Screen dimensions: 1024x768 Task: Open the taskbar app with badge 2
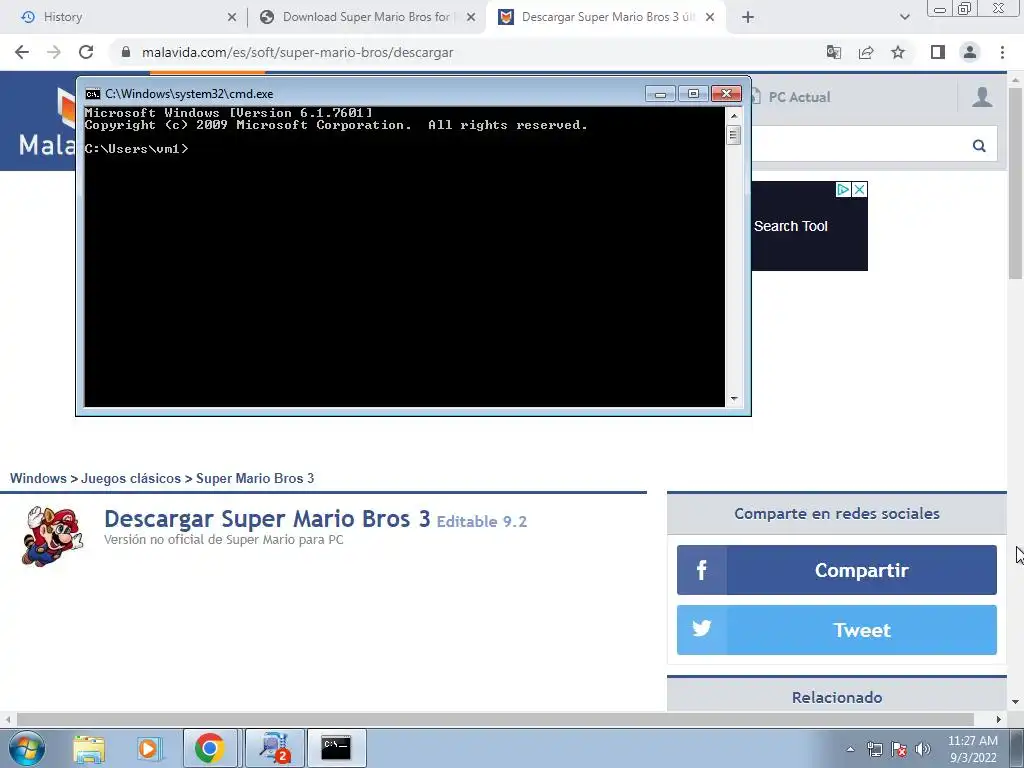pos(274,748)
